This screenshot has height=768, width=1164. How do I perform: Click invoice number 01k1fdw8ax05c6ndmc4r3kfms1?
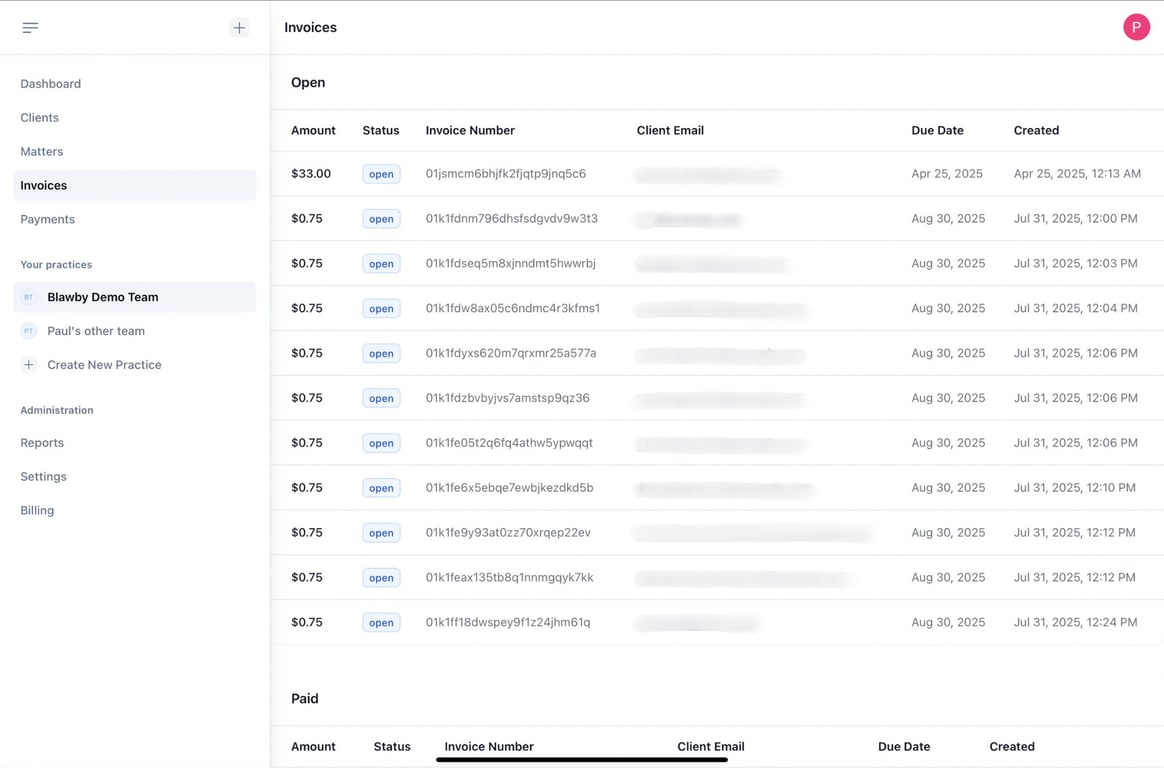(x=513, y=308)
